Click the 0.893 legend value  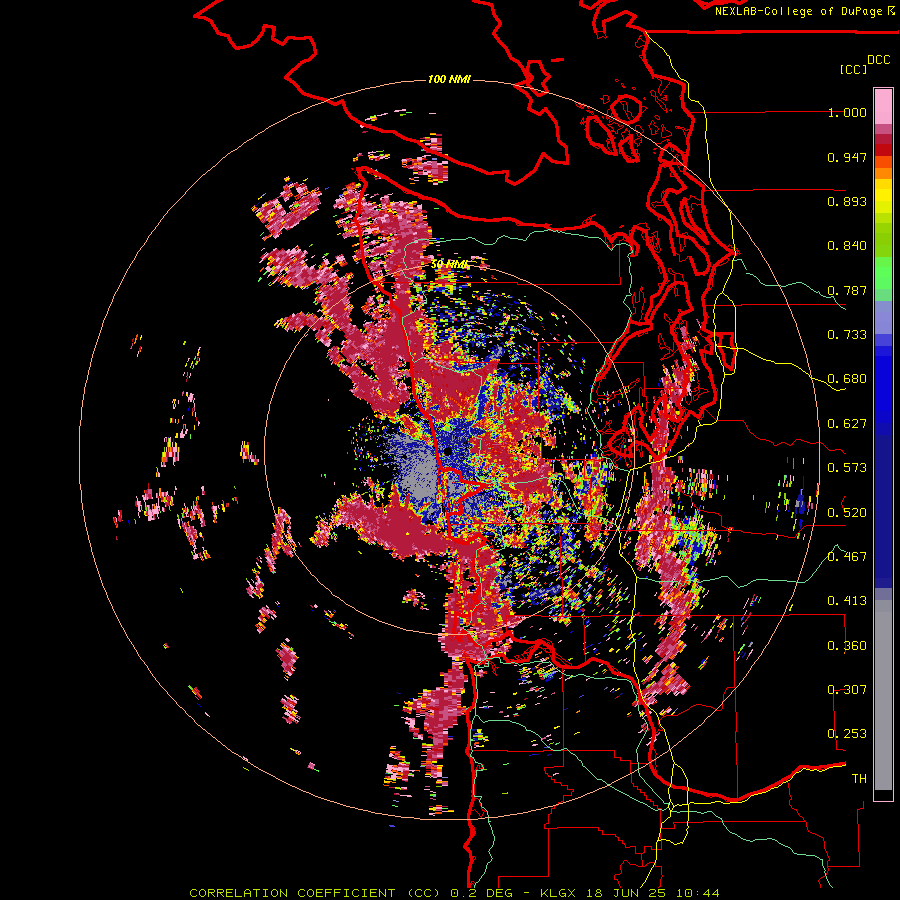(847, 201)
